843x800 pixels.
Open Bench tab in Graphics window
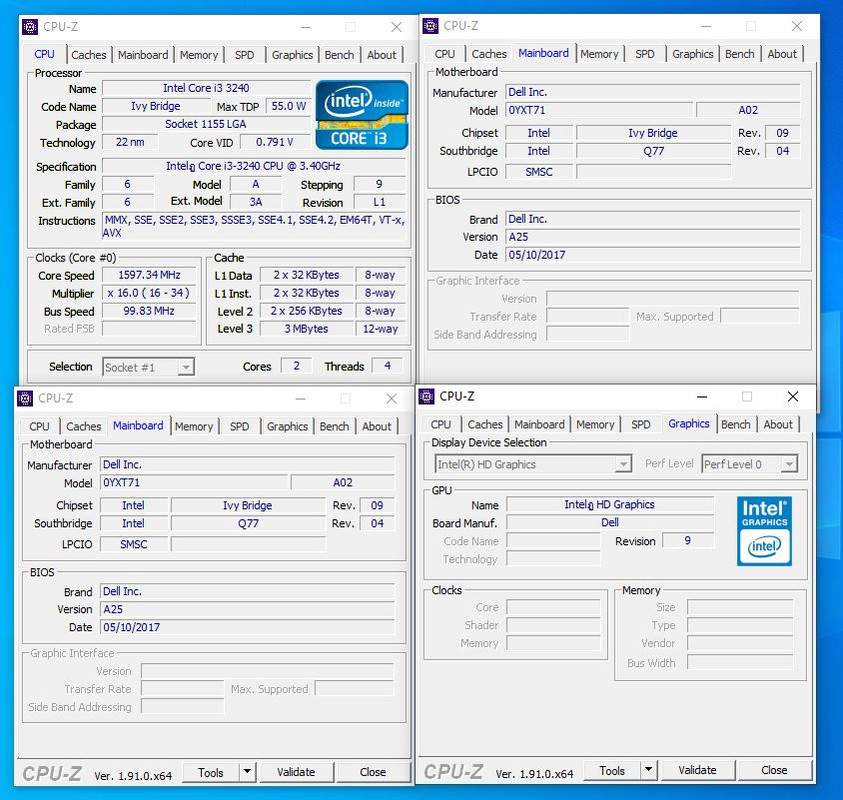pos(735,424)
